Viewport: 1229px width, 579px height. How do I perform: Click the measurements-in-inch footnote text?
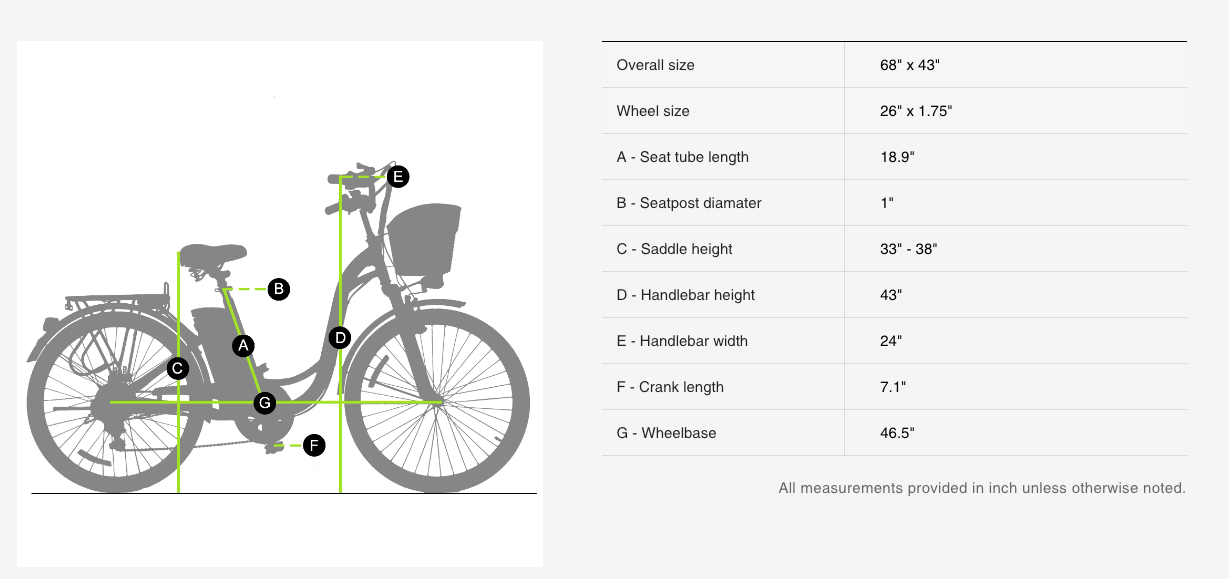coord(981,488)
